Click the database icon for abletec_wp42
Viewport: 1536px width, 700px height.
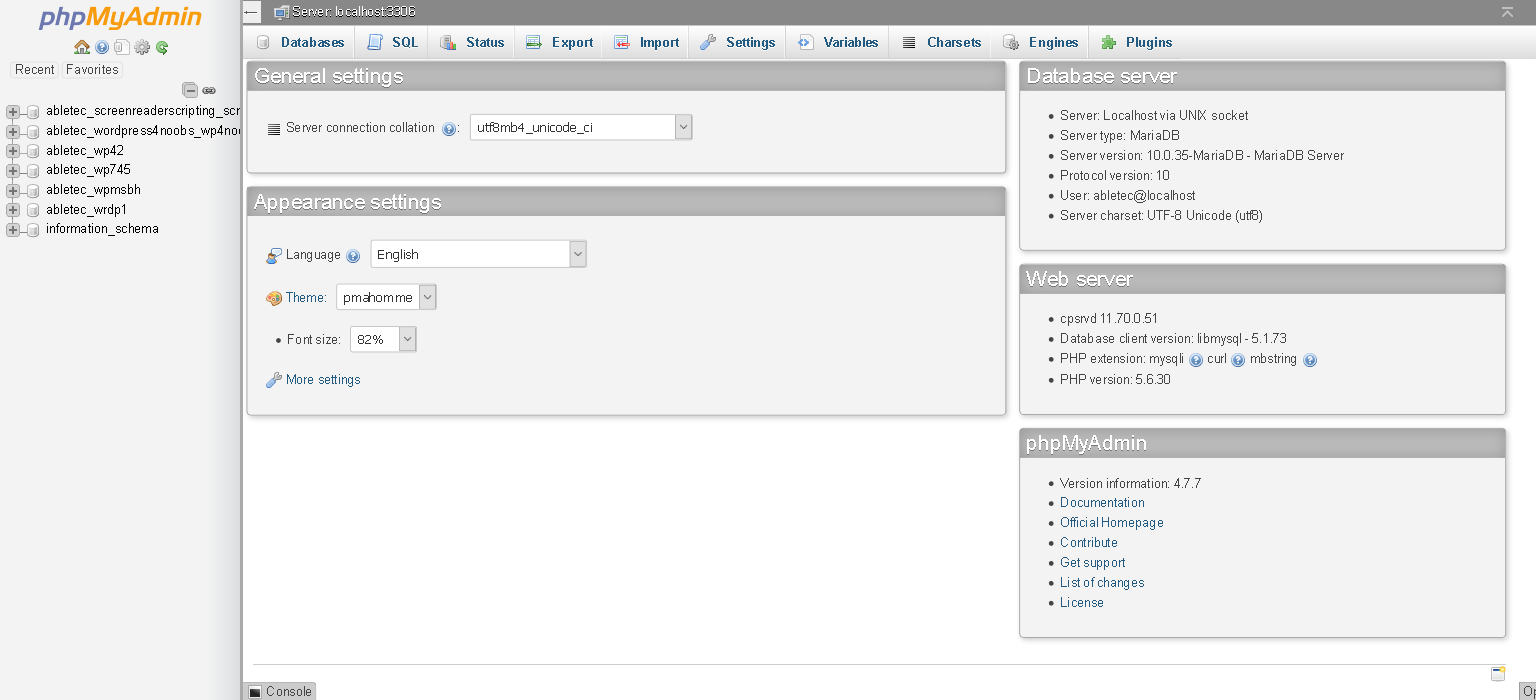tap(33, 151)
